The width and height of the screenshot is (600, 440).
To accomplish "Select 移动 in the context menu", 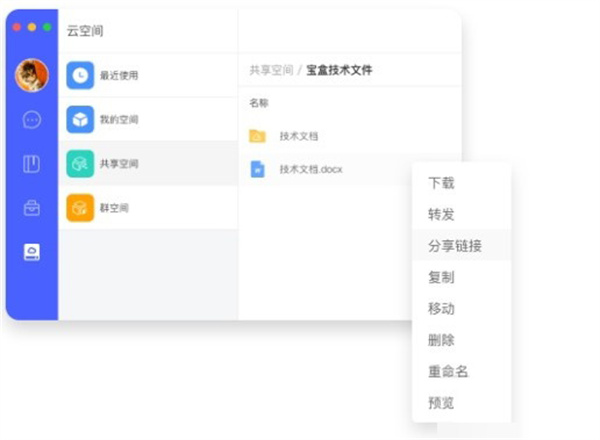I will [x=442, y=308].
